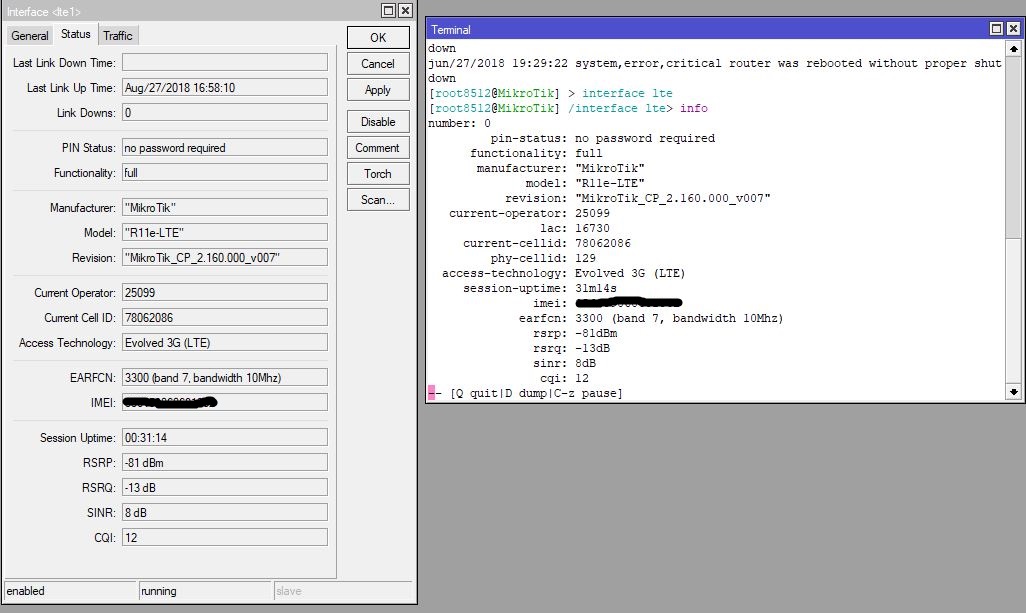This screenshot has width=1026, height=613.
Task: Click the IMEI field in the Status tab
Action: coord(224,402)
